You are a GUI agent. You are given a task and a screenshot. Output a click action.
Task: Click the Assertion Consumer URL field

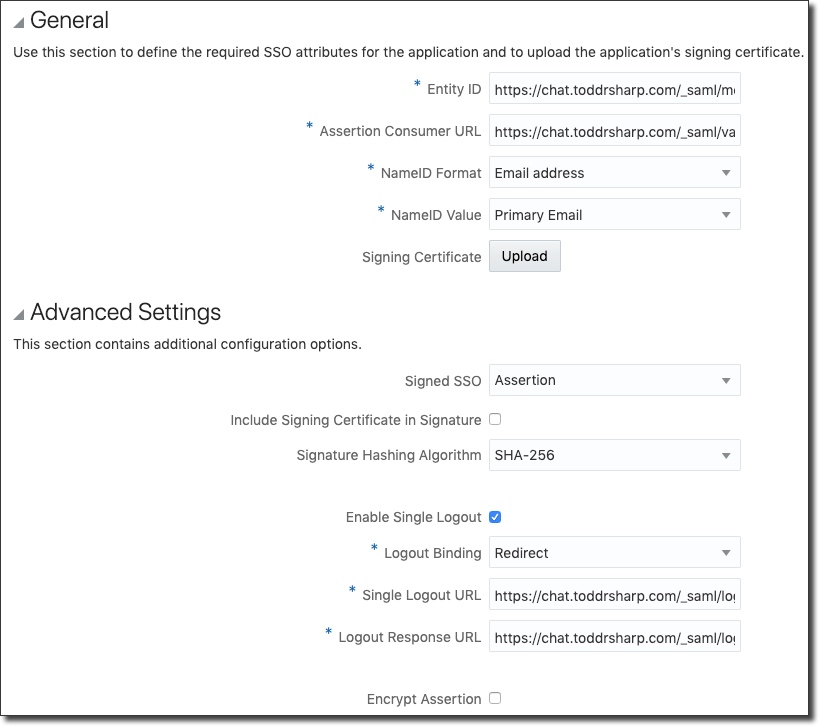point(614,131)
